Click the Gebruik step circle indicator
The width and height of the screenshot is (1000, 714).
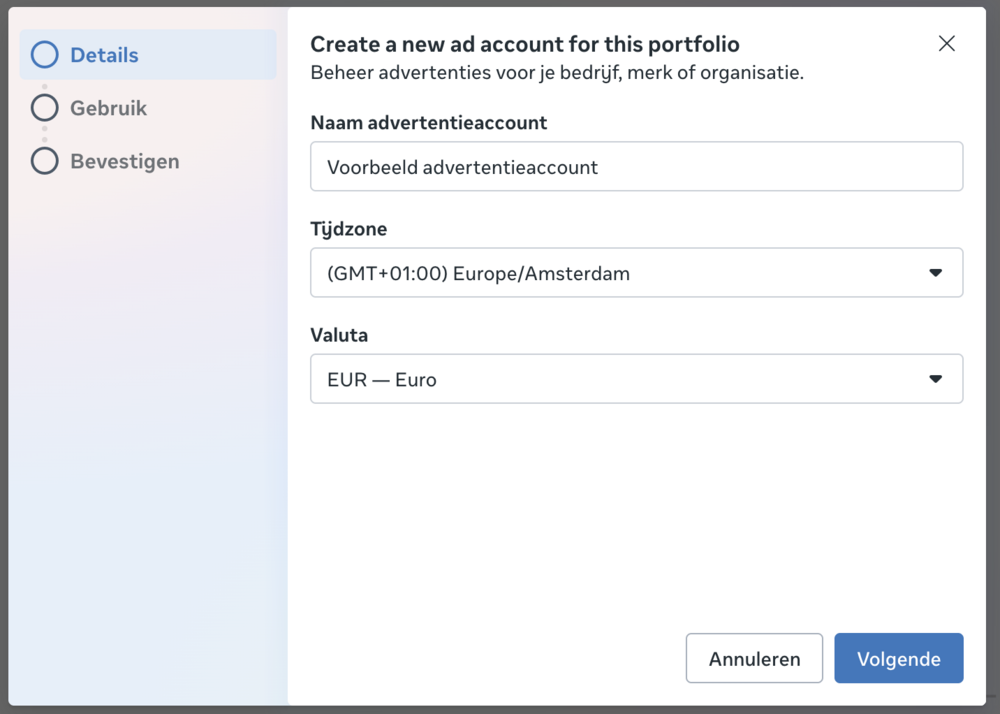(x=44, y=108)
